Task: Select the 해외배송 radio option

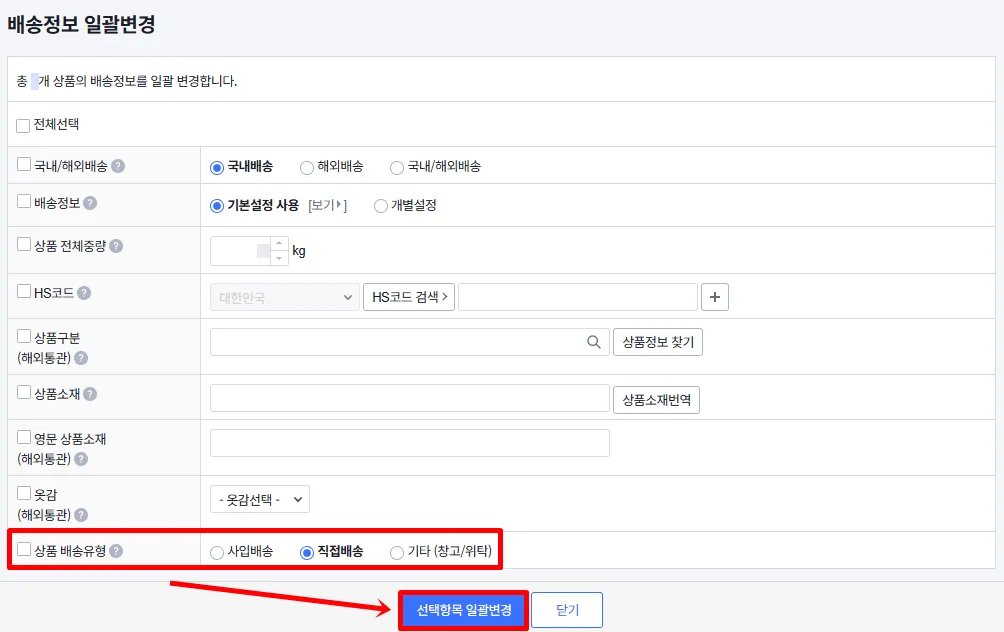Action: tap(307, 168)
